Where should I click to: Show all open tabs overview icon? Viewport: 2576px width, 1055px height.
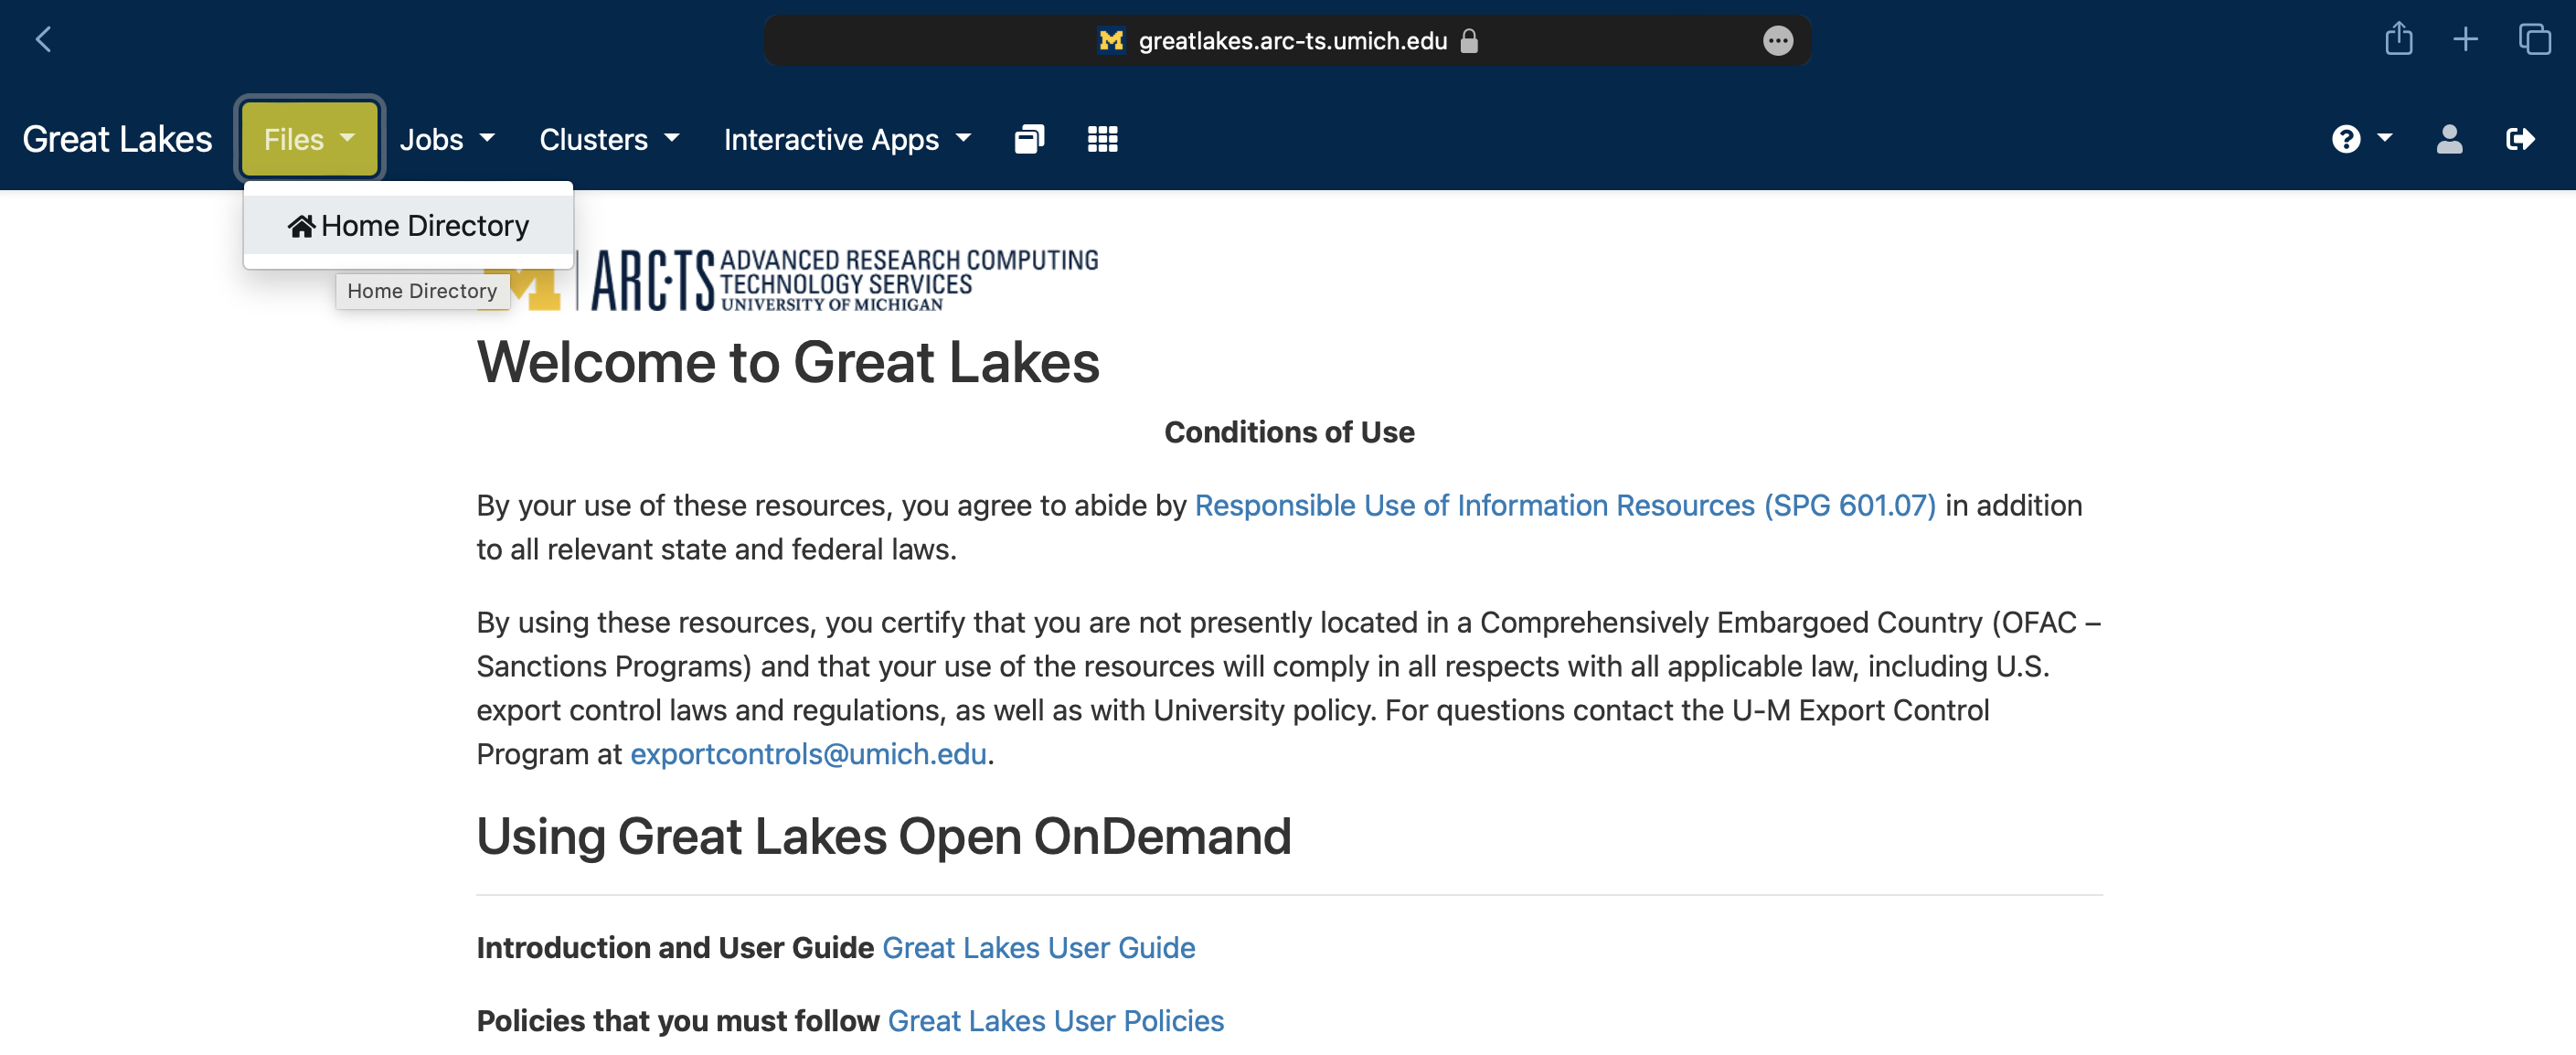pyautogui.click(x=2533, y=40)
